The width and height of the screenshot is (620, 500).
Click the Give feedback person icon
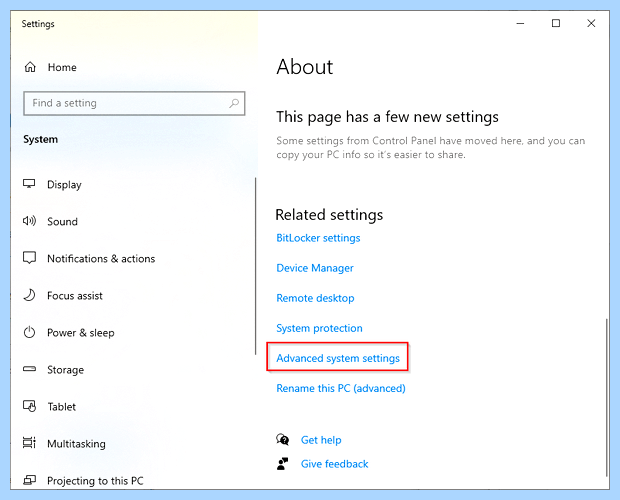(282, 464)
